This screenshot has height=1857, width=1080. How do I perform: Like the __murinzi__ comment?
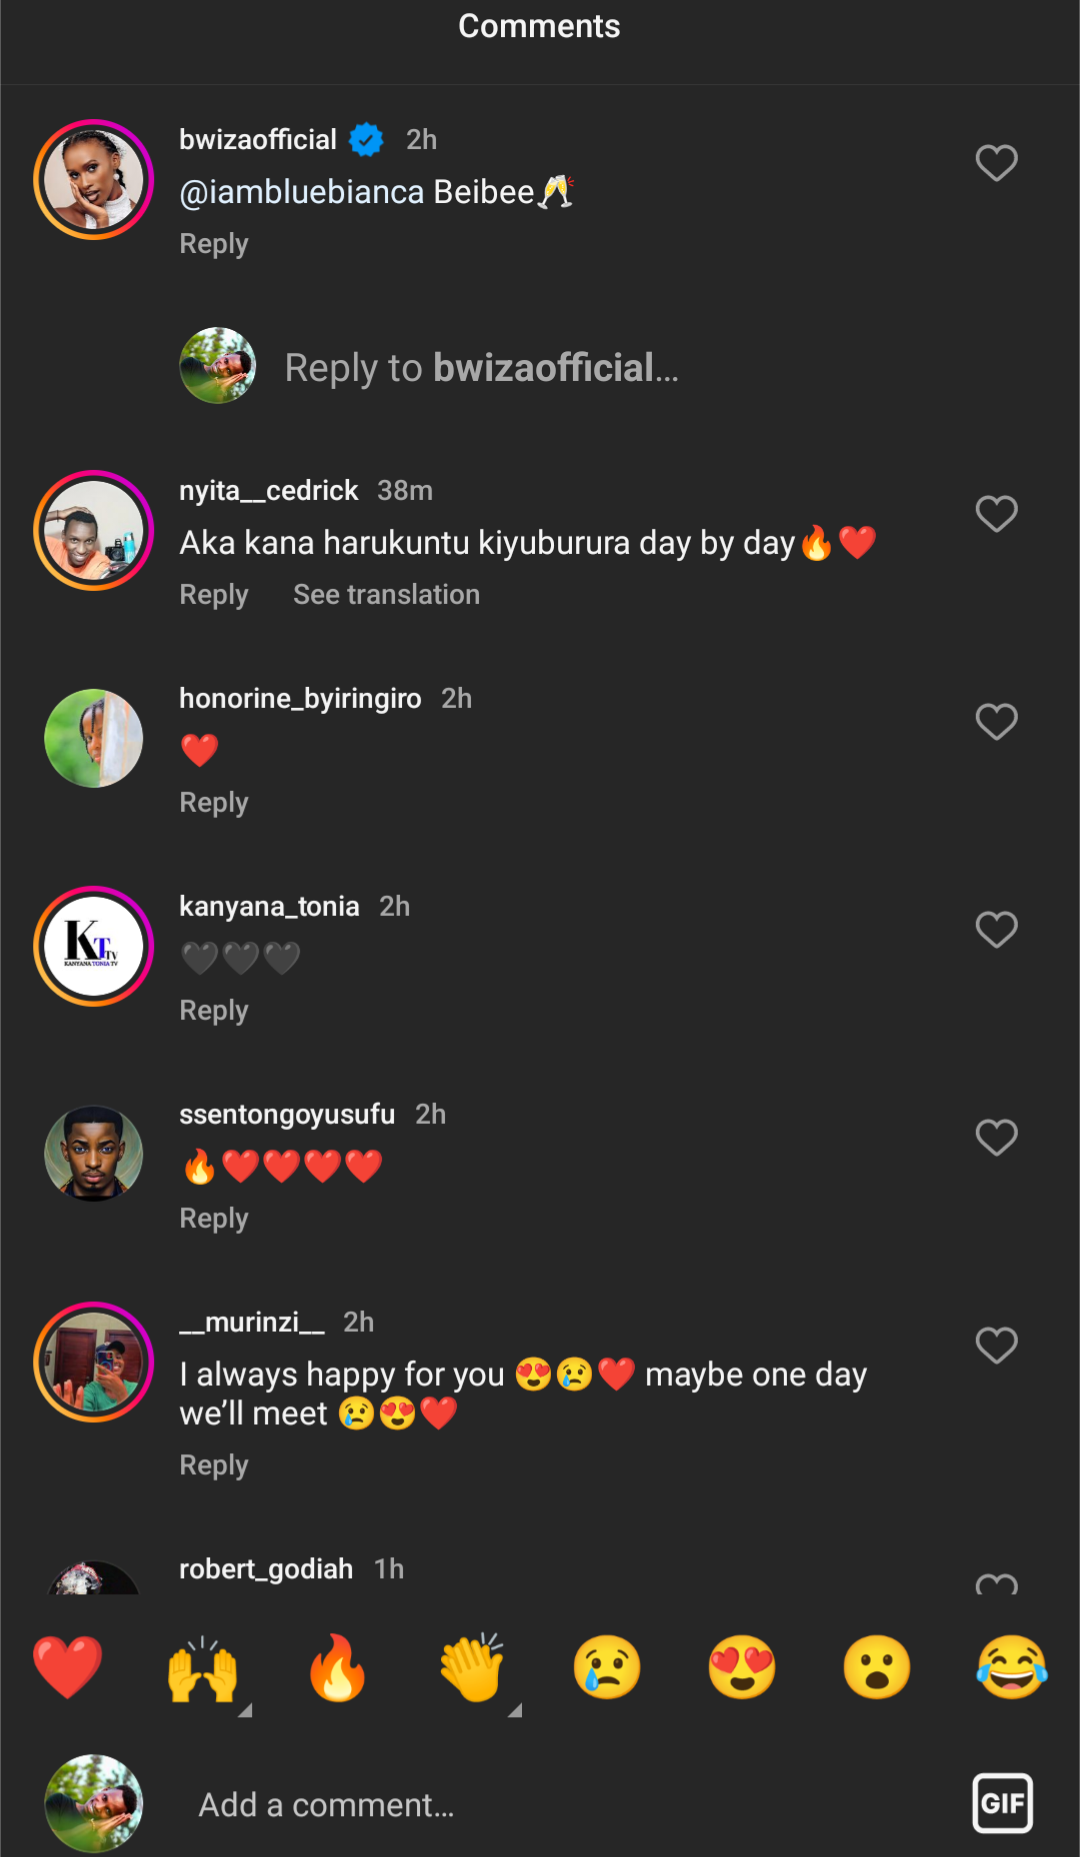(x=996, y=1345)
